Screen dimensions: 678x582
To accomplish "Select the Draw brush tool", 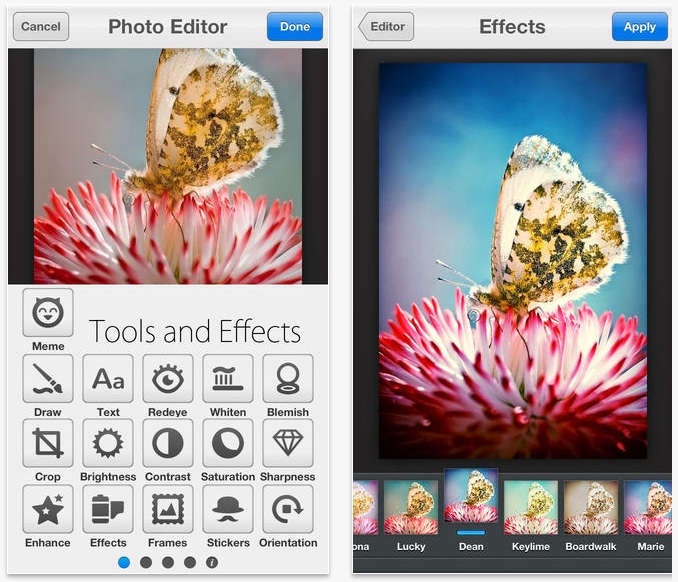I will point(48,378).
